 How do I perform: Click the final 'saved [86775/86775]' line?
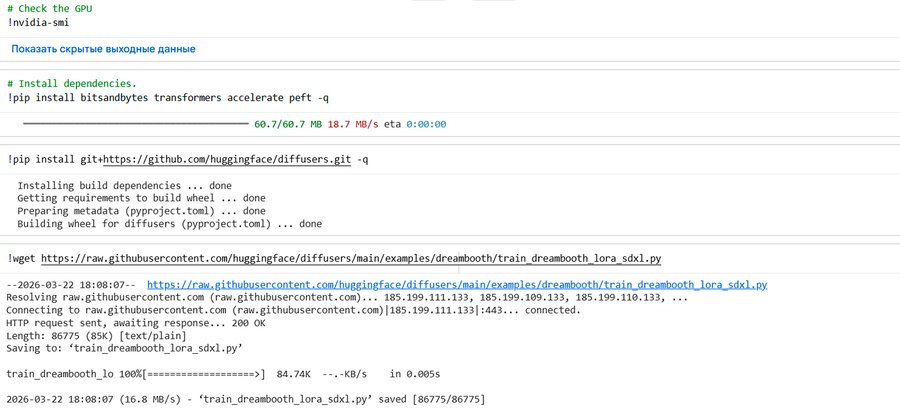[x=246, y=399]
